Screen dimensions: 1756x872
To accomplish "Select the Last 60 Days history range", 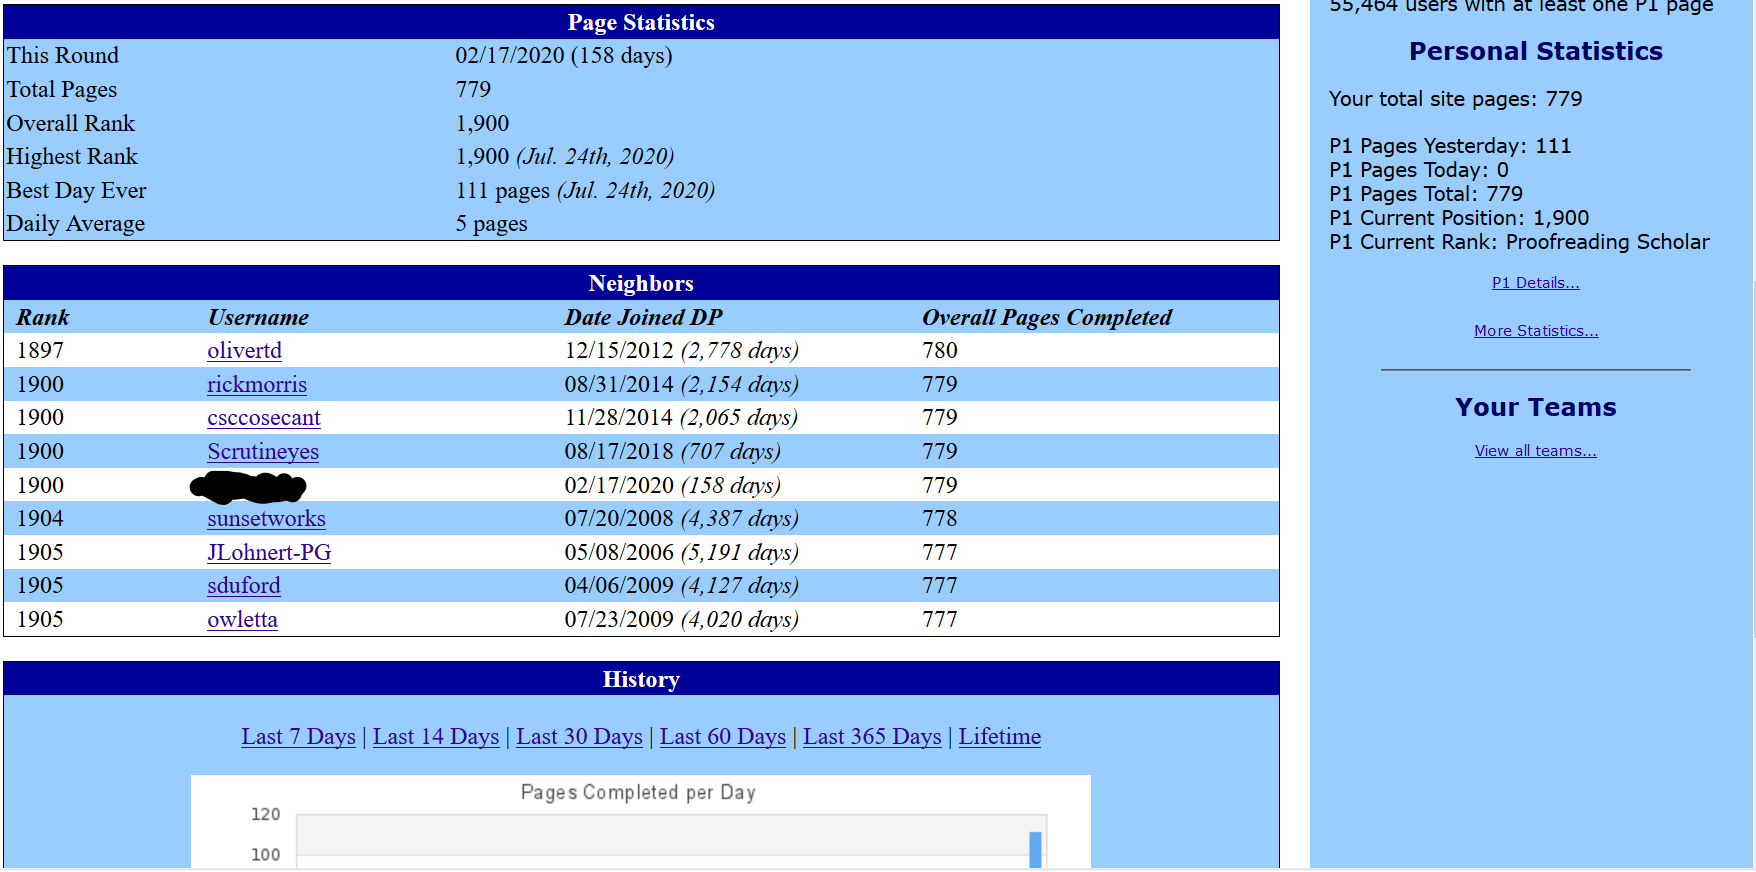I will (x=723, y=737).
